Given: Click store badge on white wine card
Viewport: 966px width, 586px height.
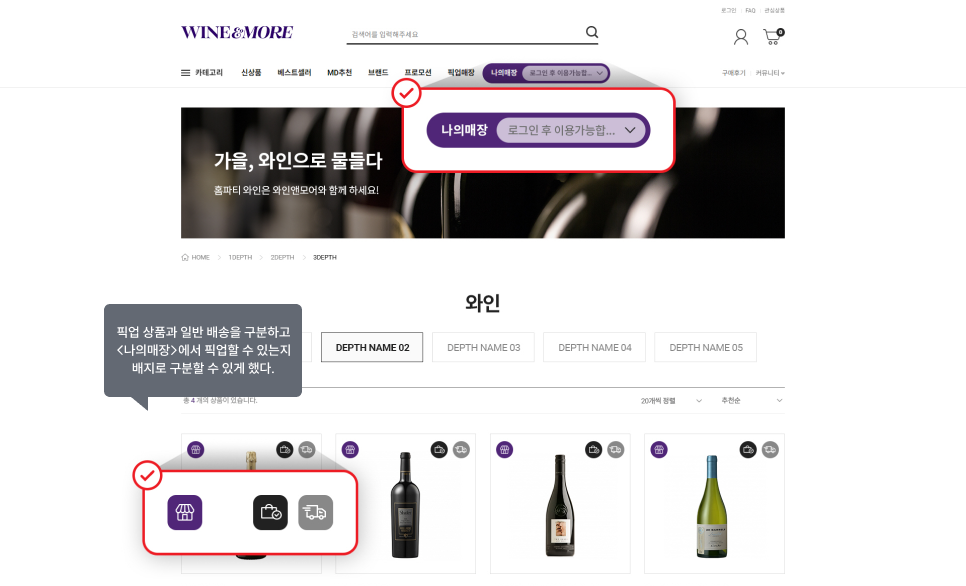Looking at the screenshot, I should click(x=659, y=450).
